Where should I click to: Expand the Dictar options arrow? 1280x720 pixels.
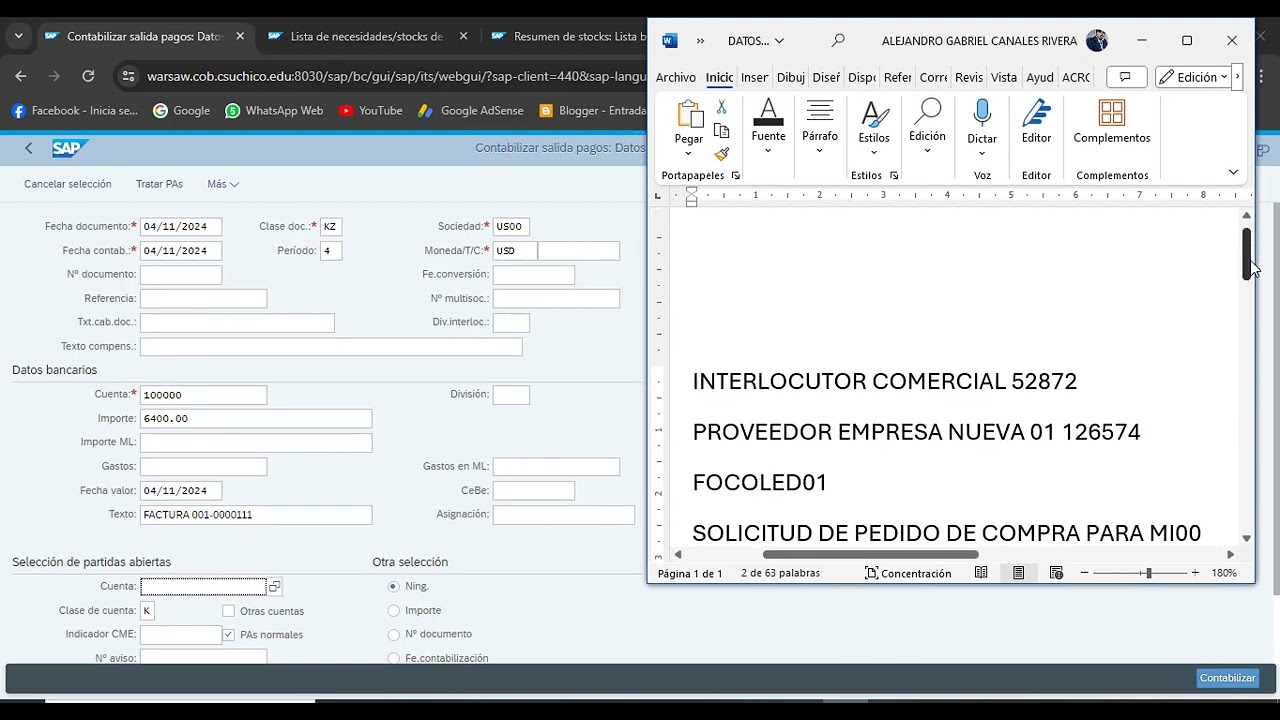pyautogui.click(x=982, y=153)
